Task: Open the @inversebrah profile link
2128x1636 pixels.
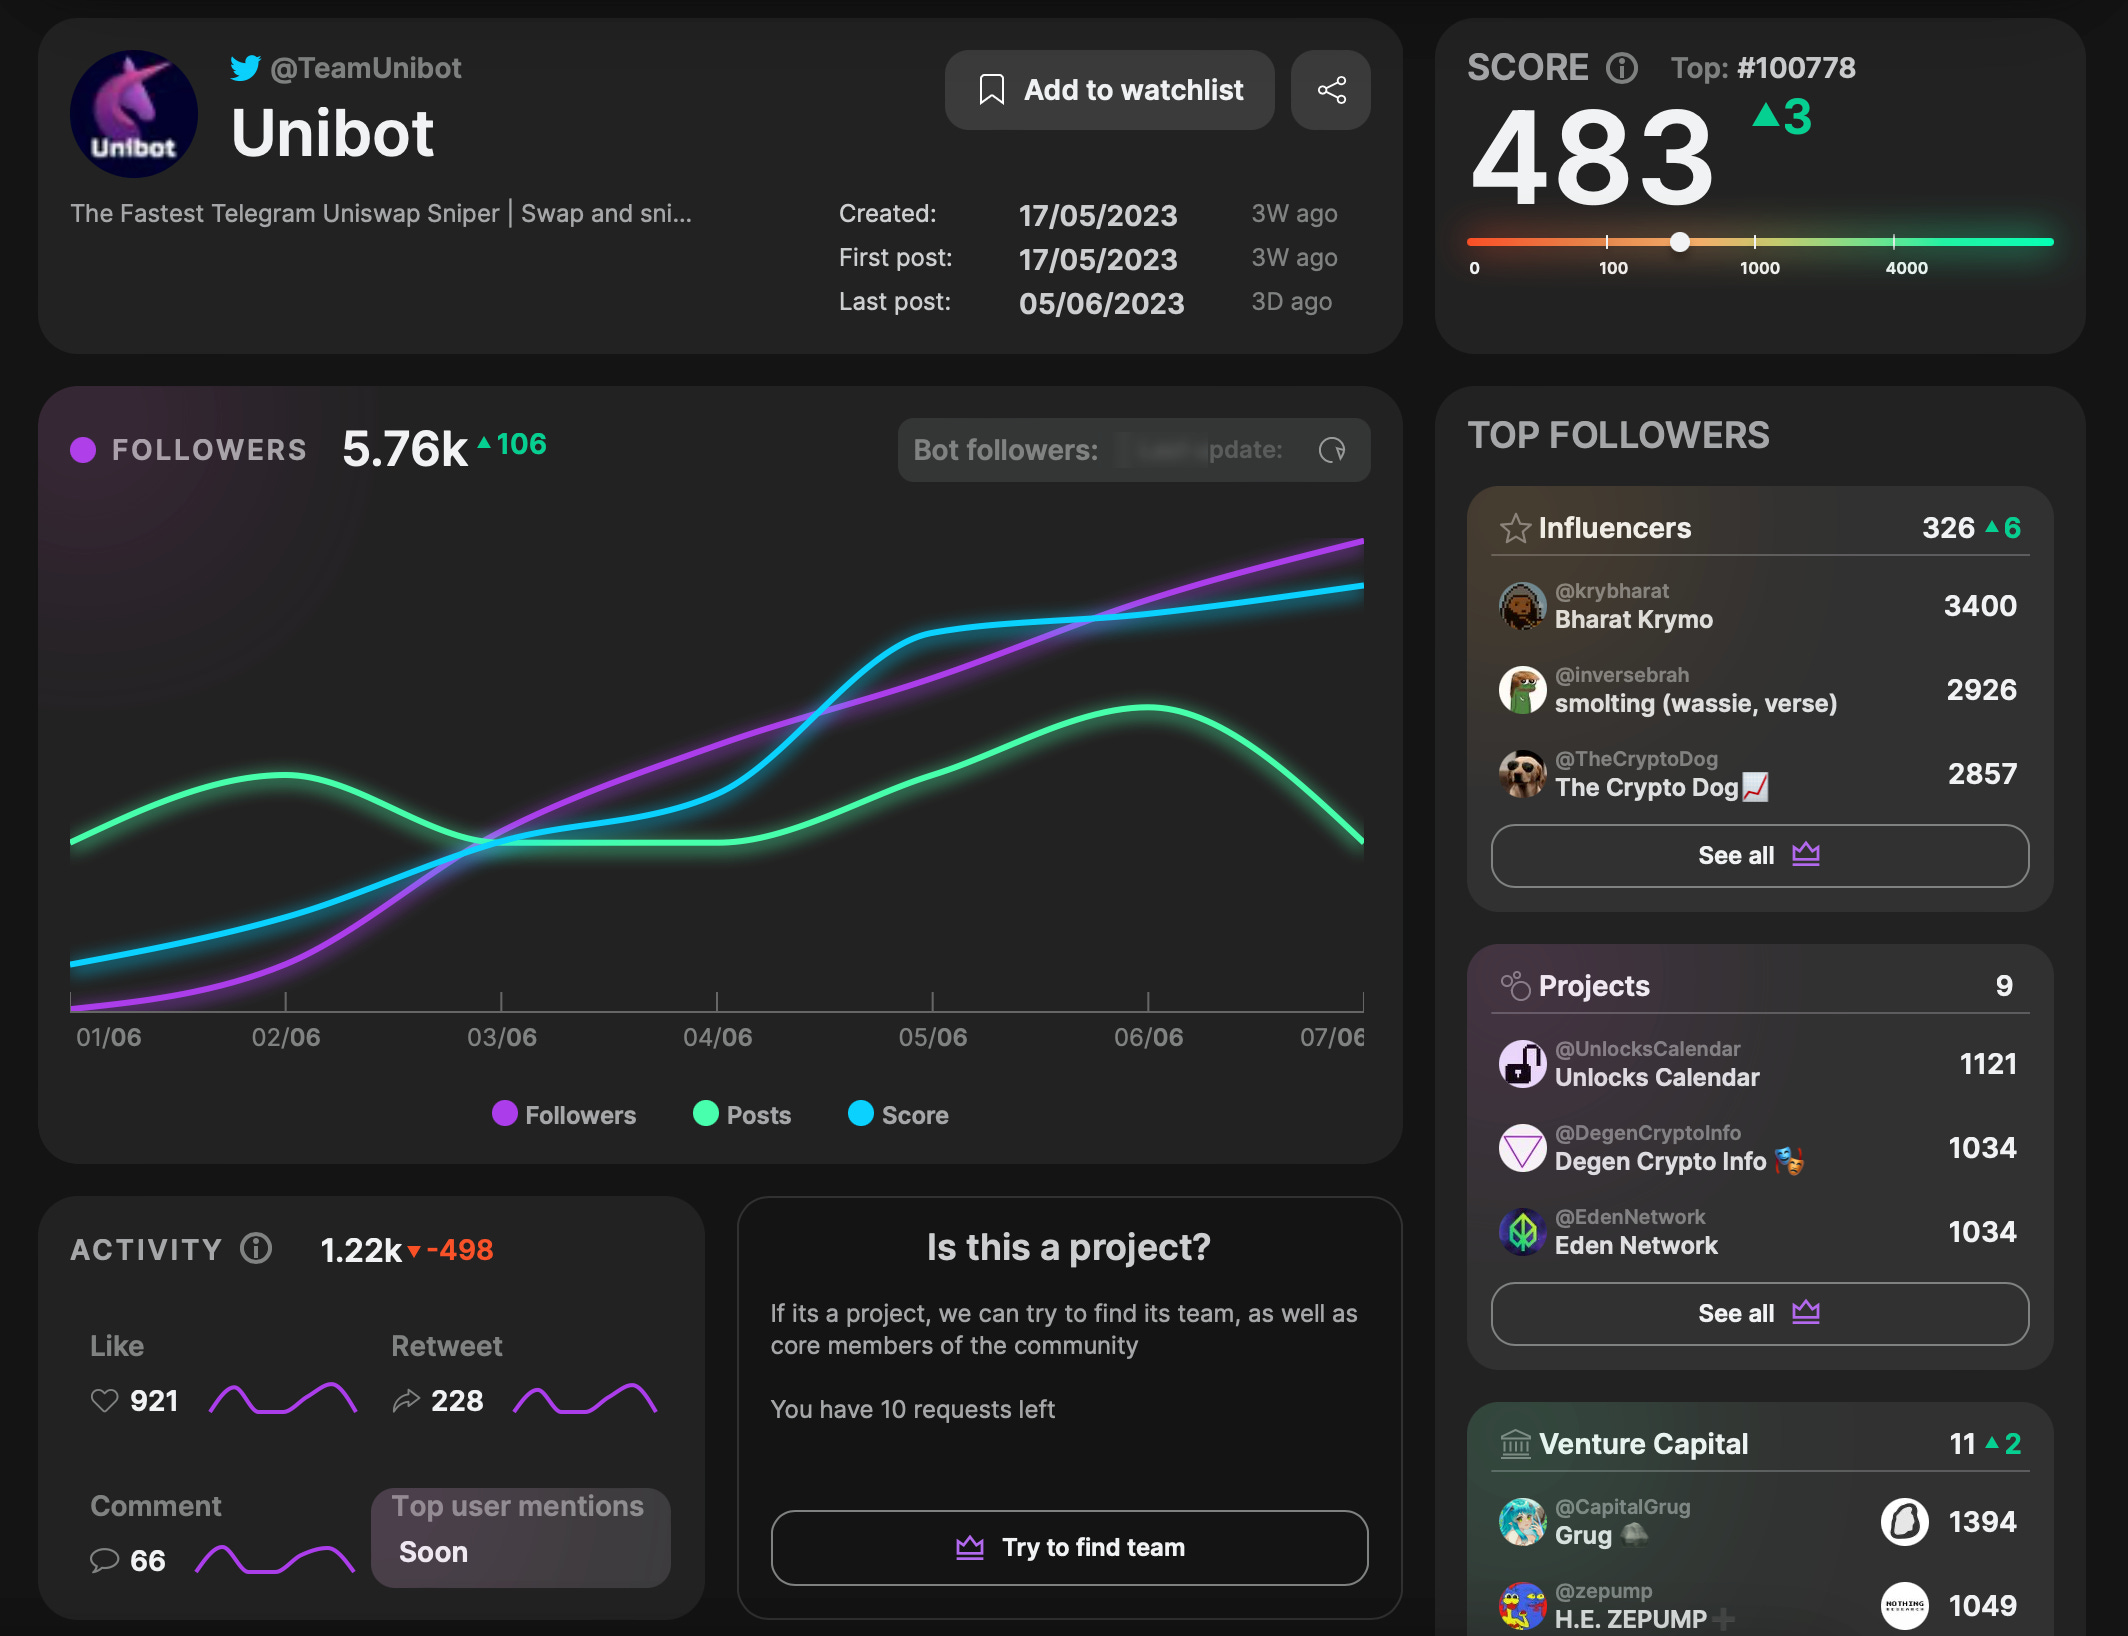Action: pos(1622,675)
